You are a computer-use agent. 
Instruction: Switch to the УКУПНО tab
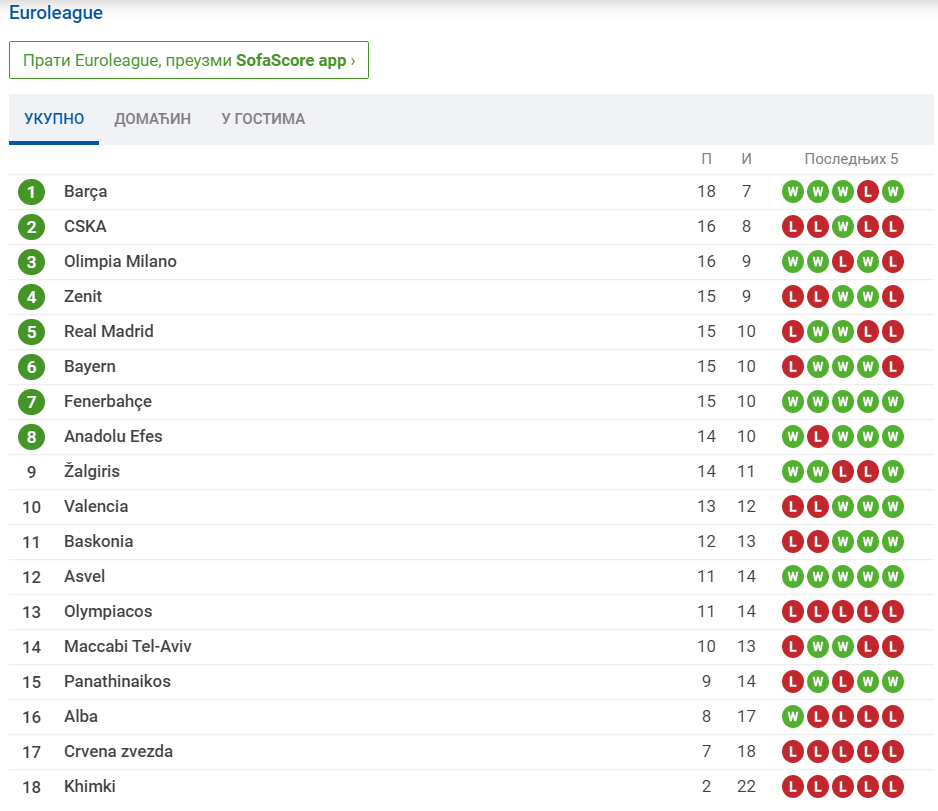54,118
